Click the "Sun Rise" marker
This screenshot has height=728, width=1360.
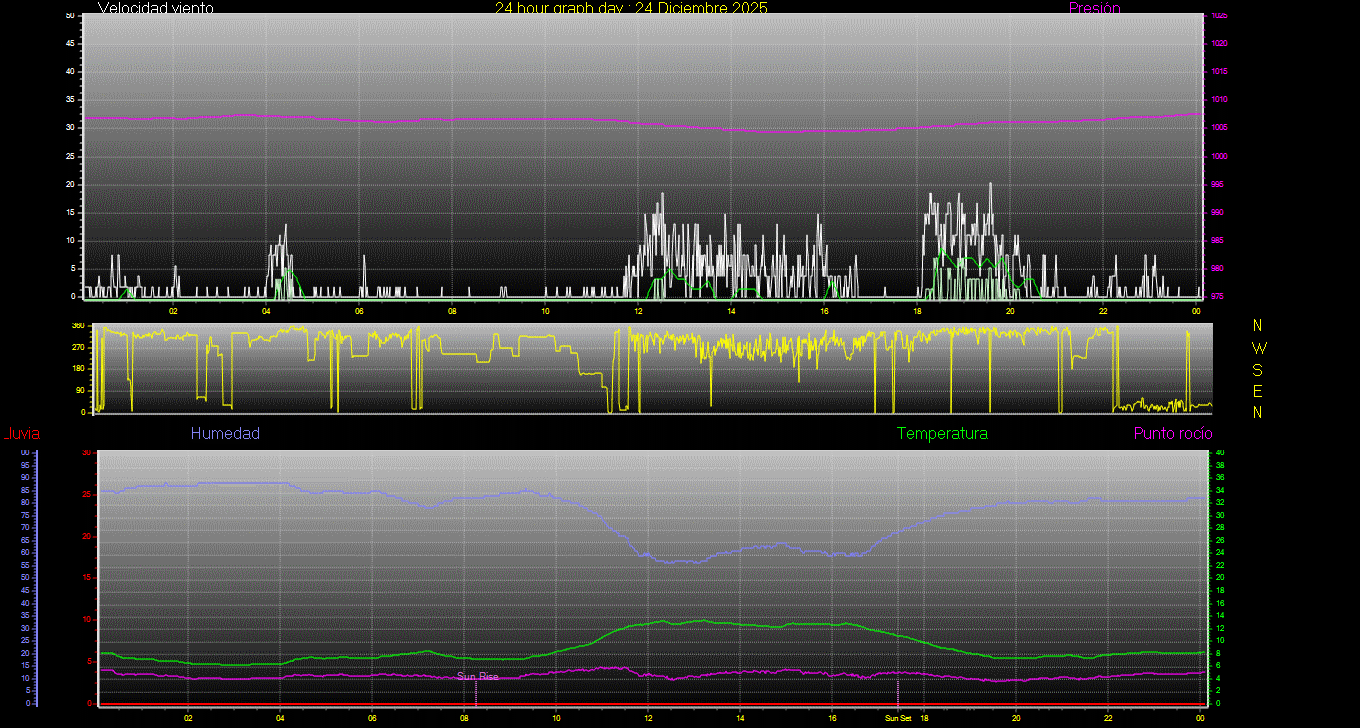pos(478,677)
